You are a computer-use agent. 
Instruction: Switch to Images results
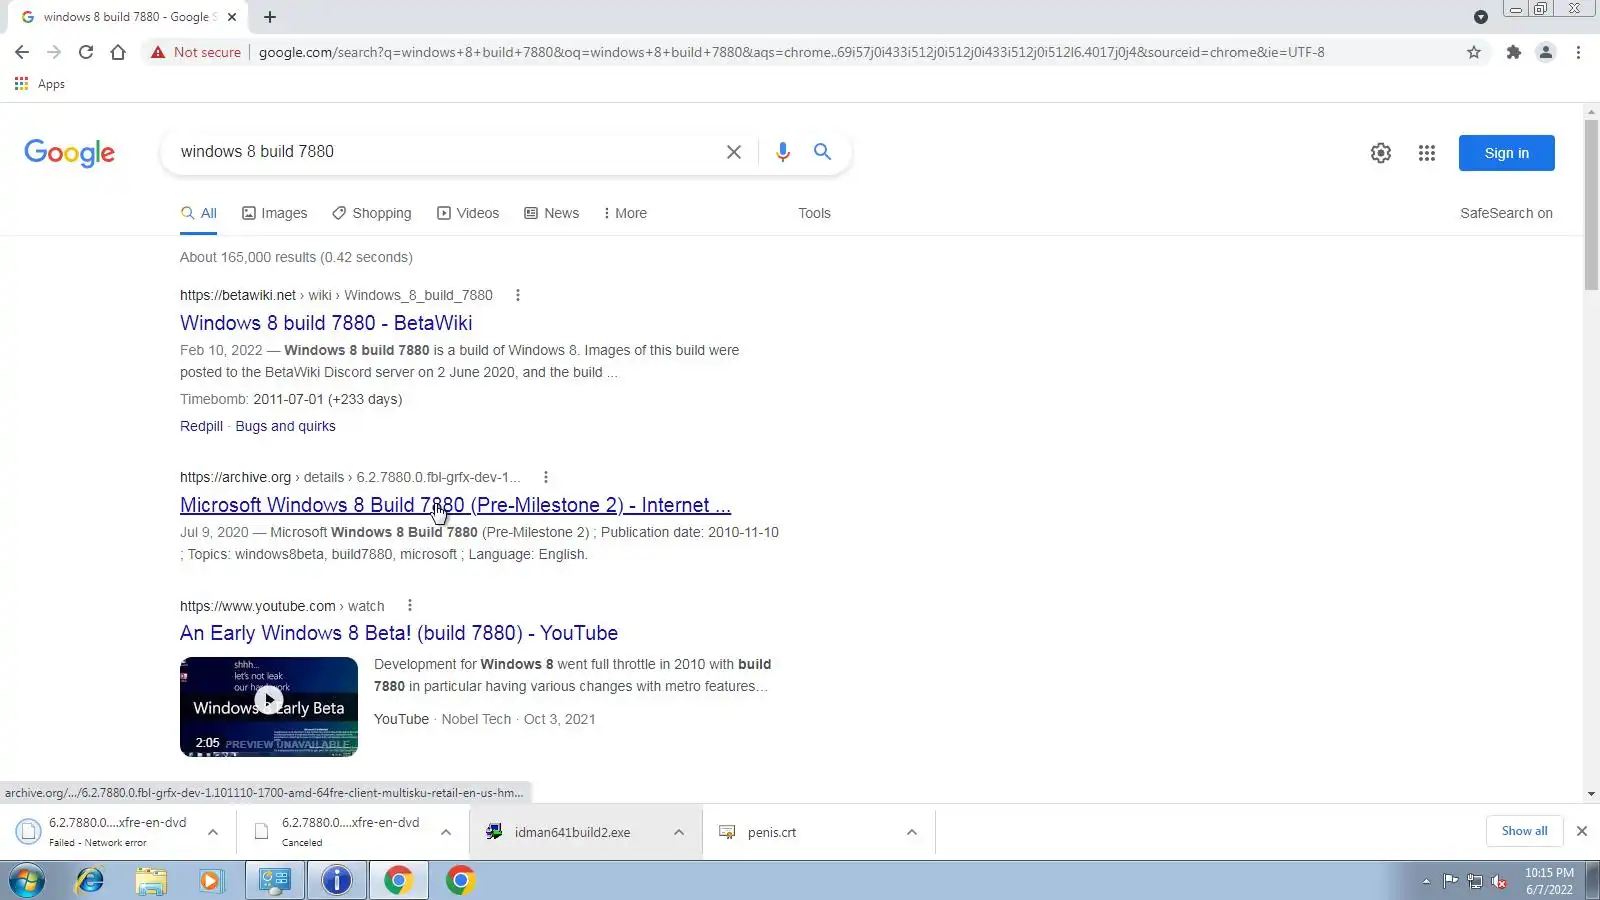tap(275, 213)
